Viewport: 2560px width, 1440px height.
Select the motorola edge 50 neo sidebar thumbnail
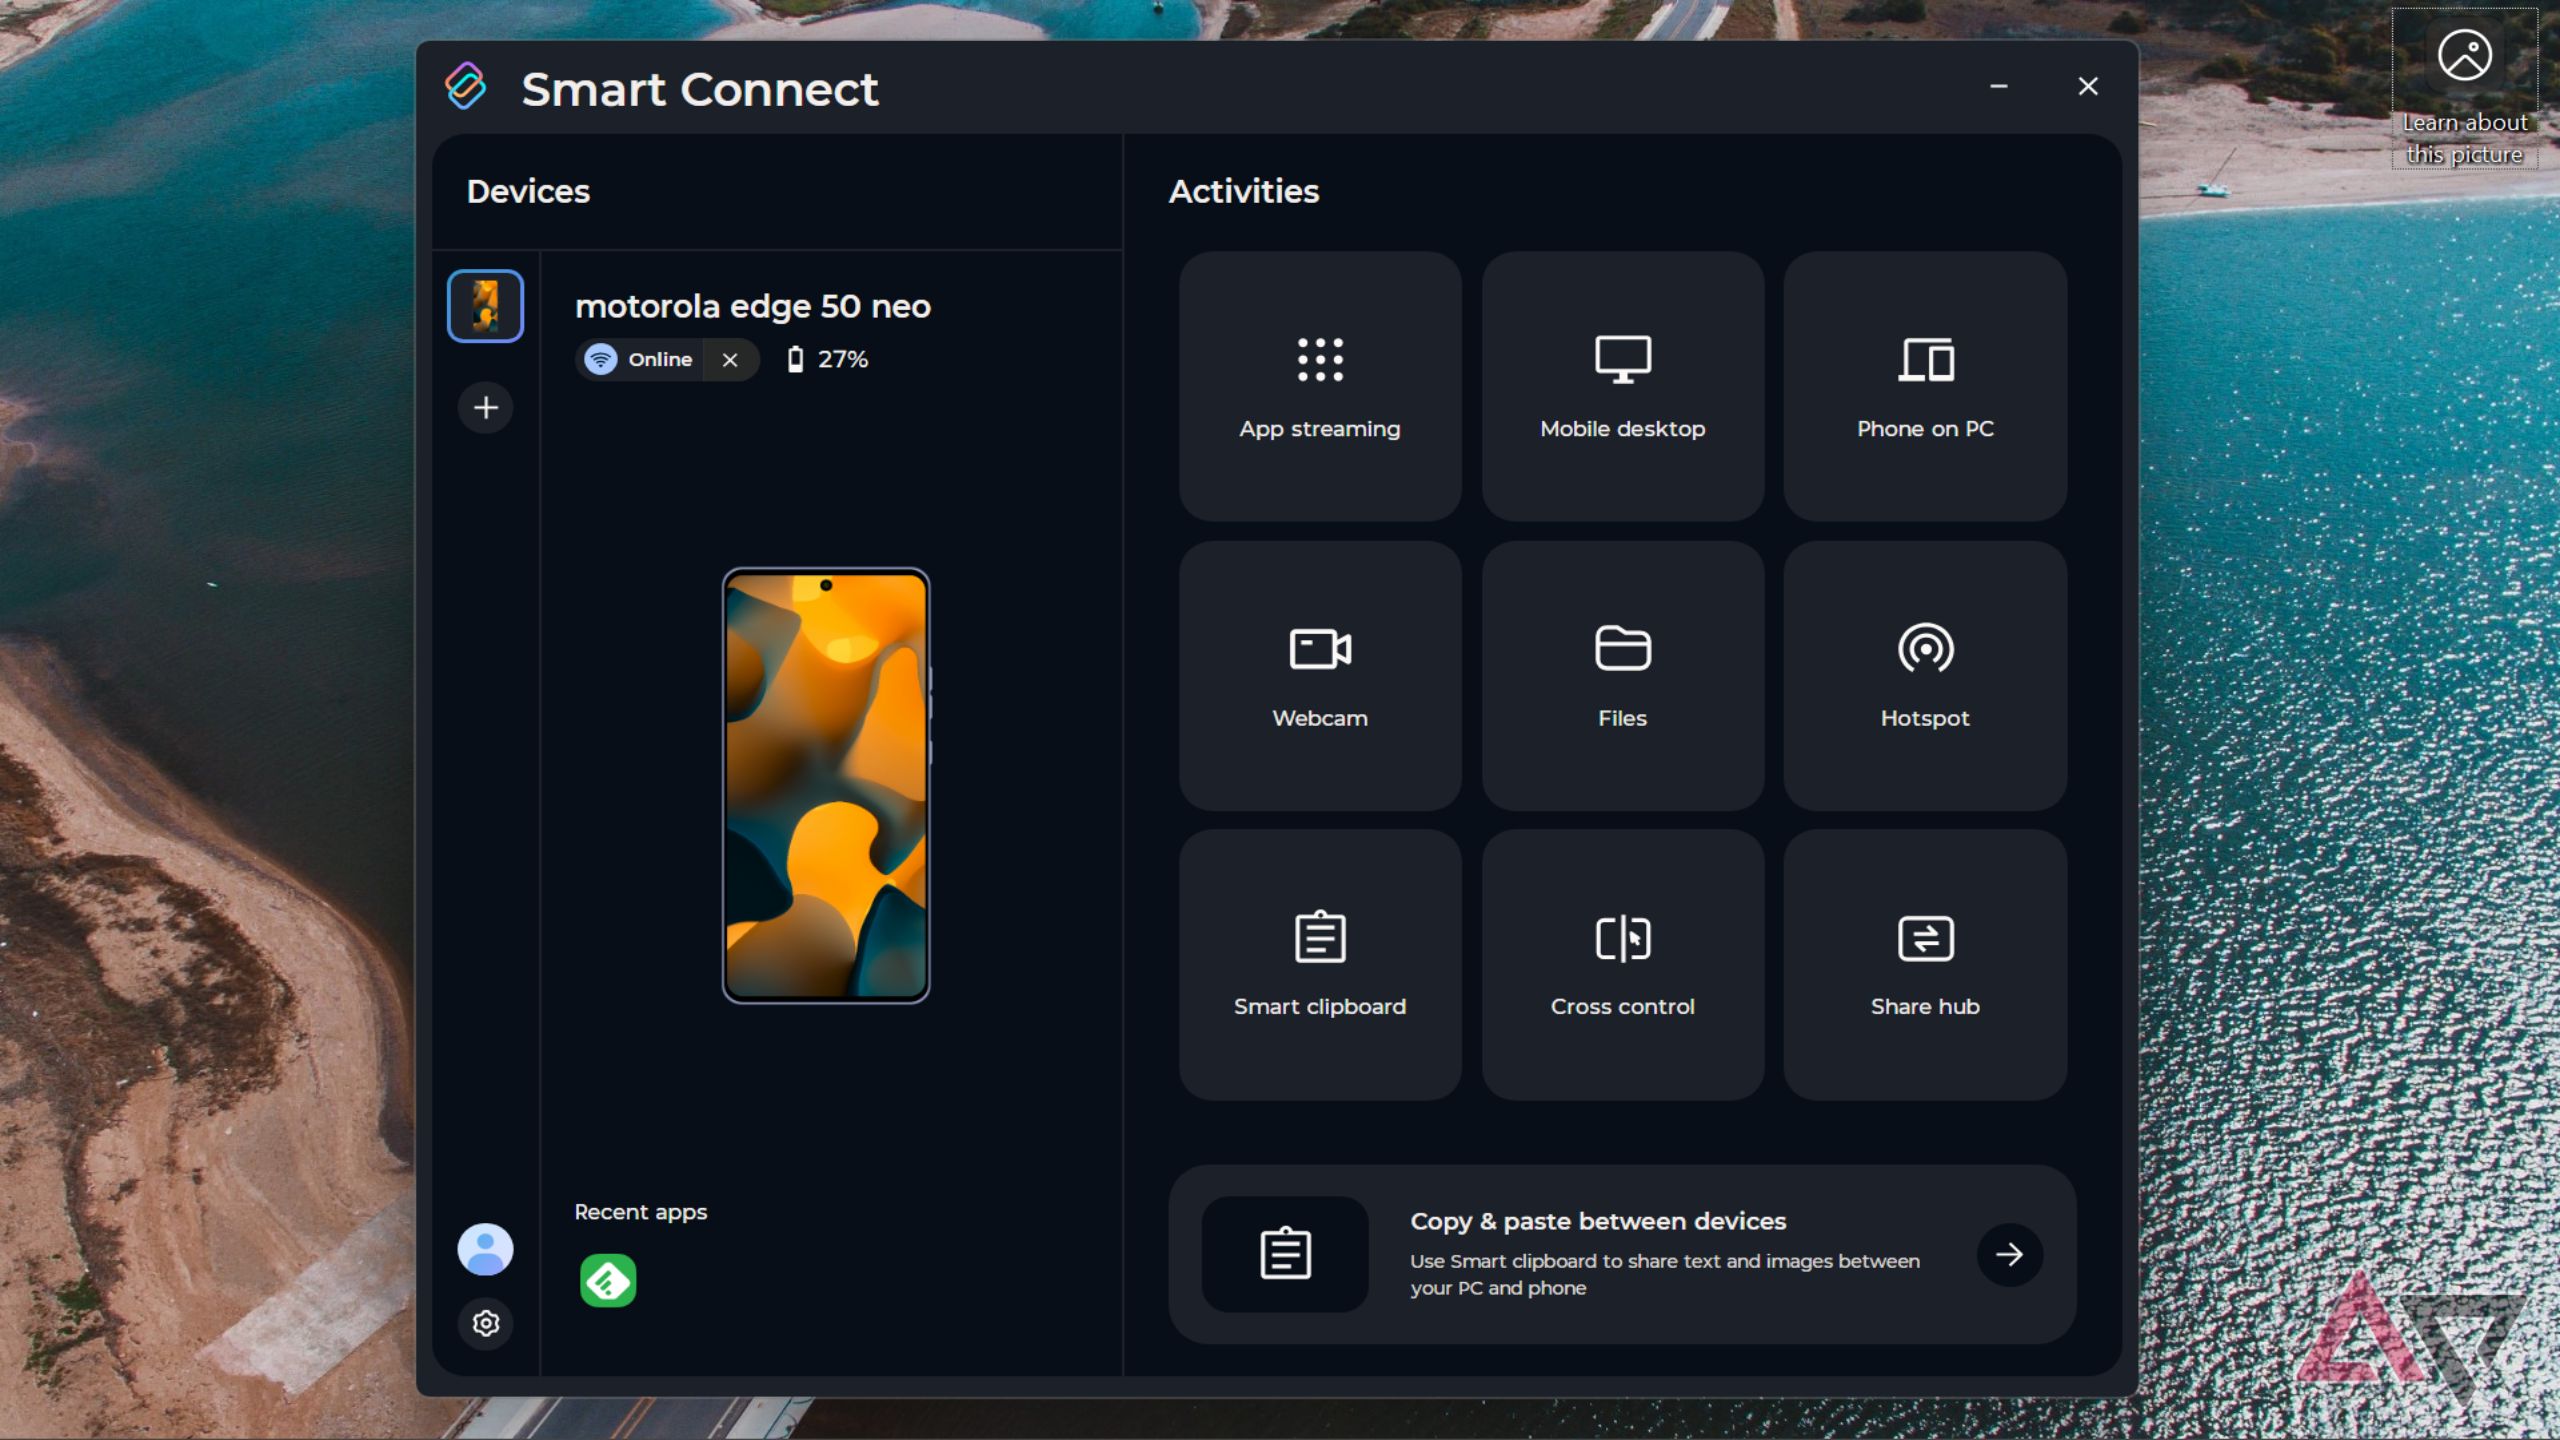click(x=485, y=306)
